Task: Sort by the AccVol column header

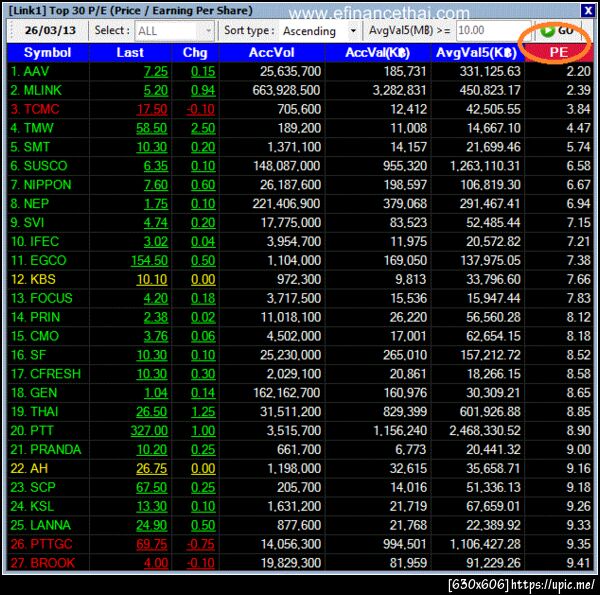Action: 272,52
